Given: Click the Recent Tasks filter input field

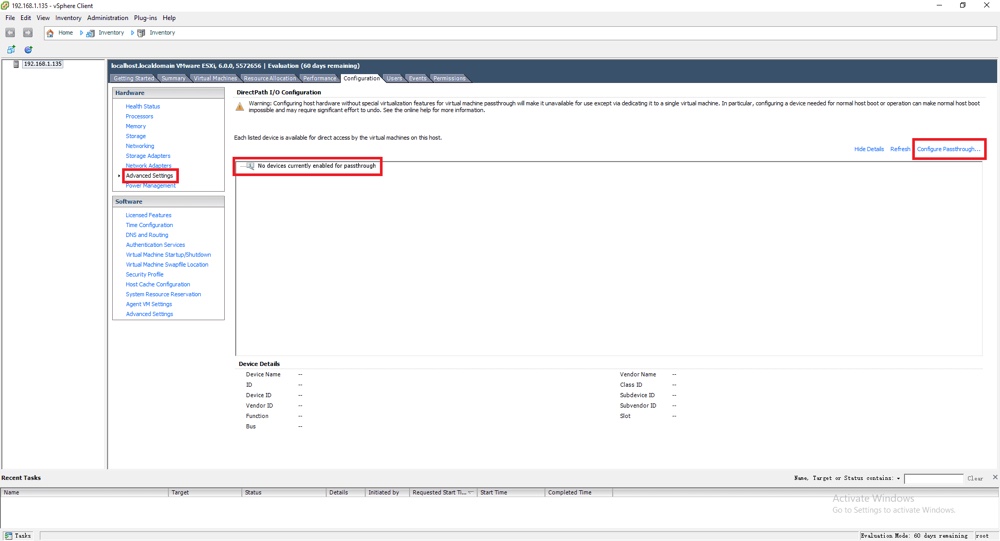Looking at the screenshot, I should tap(933, 478).
